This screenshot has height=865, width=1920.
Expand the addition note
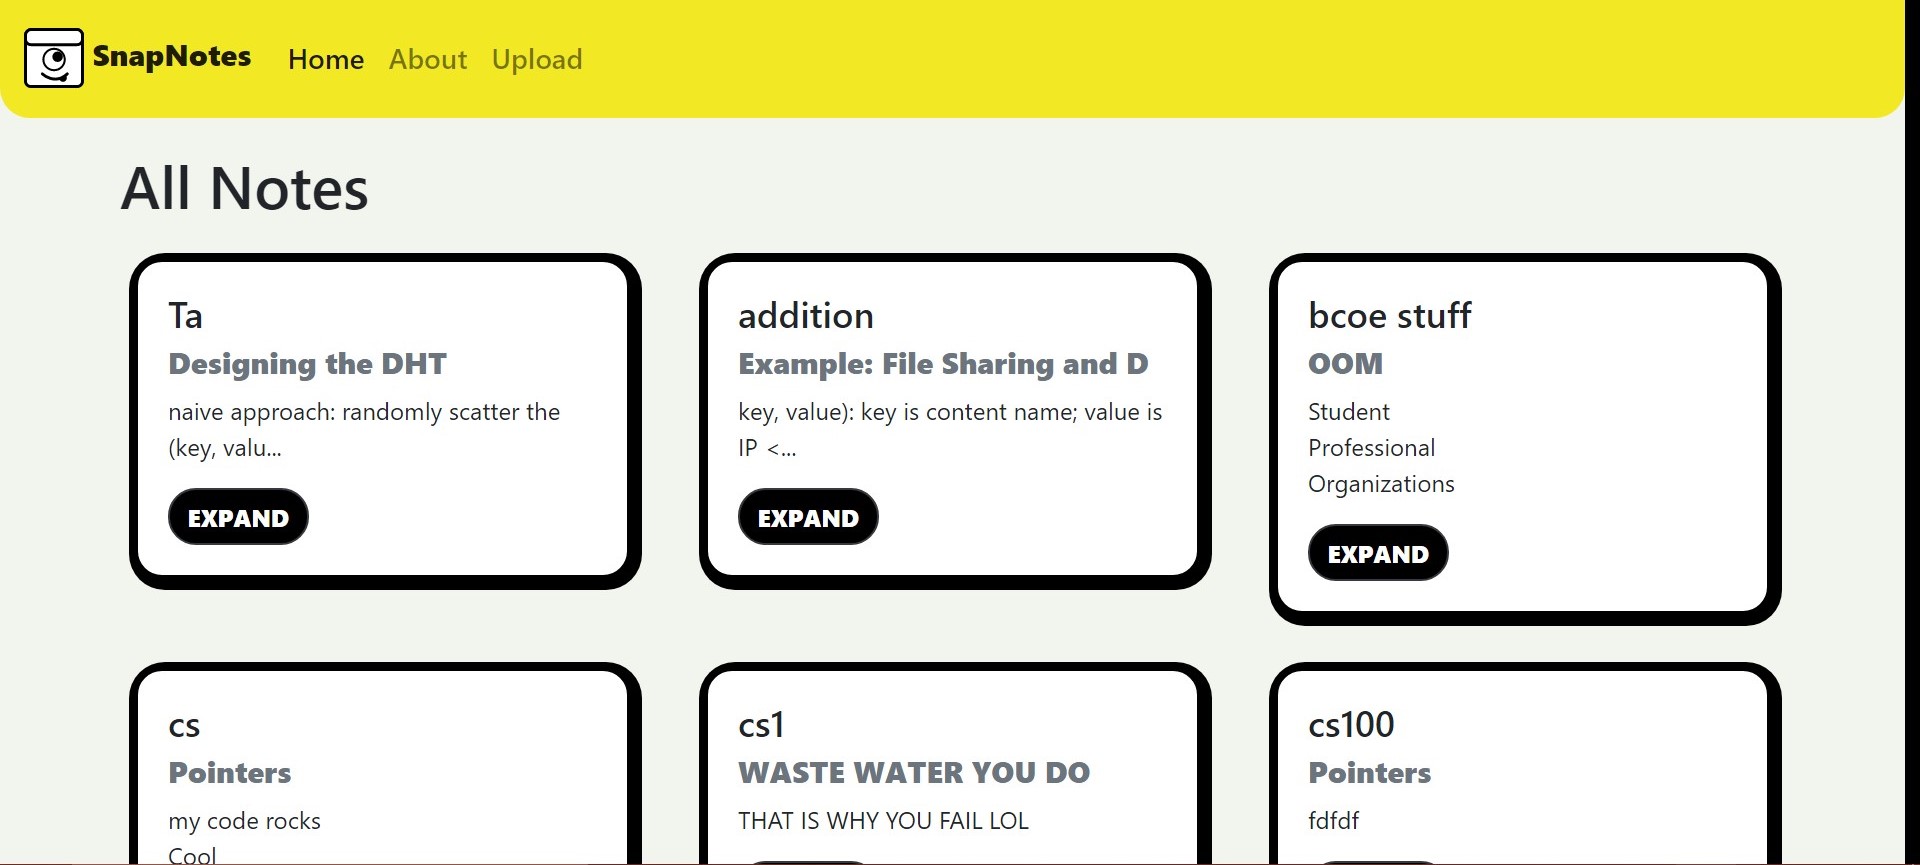[808, 517]
